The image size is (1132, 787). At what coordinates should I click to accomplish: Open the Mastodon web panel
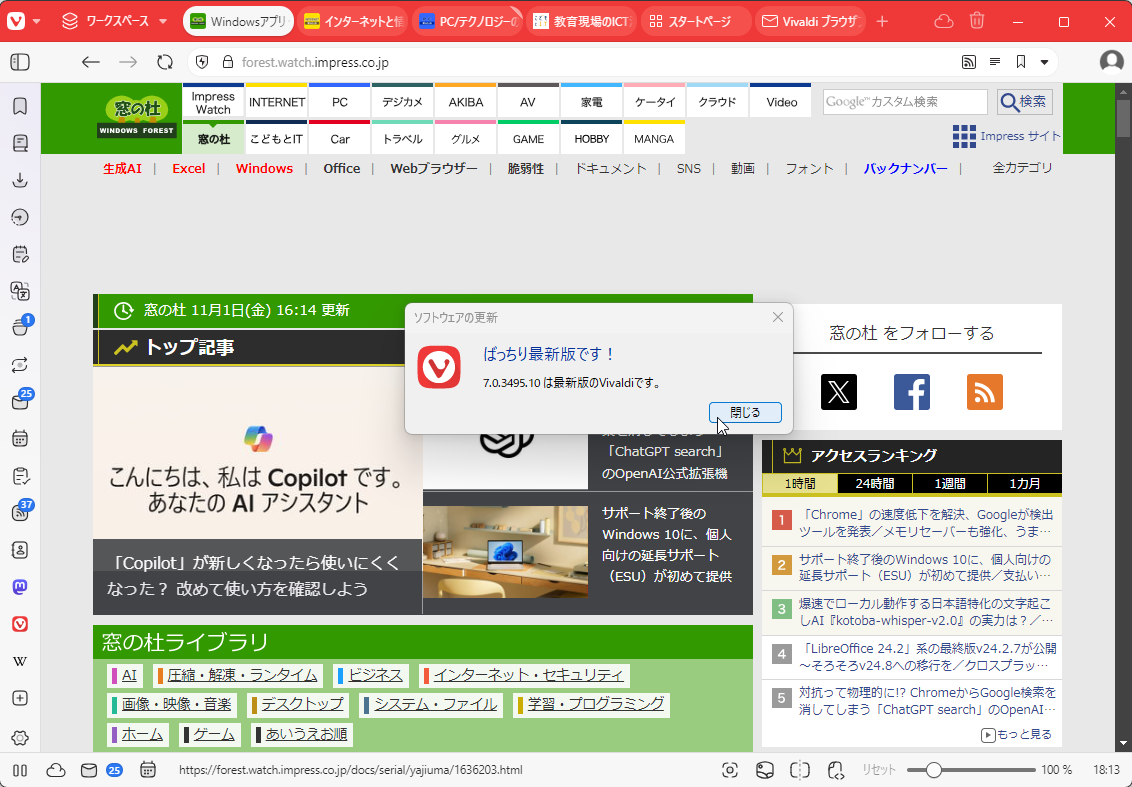[x=19, y=587]
